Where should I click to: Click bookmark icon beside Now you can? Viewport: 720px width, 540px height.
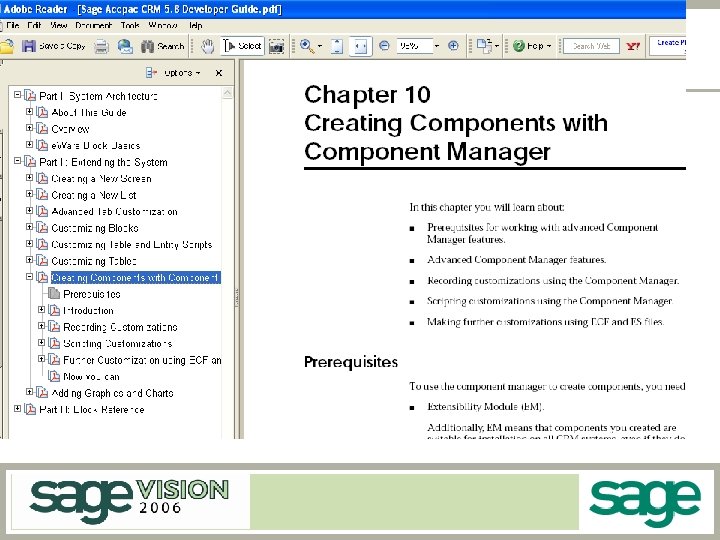(54, 377)
